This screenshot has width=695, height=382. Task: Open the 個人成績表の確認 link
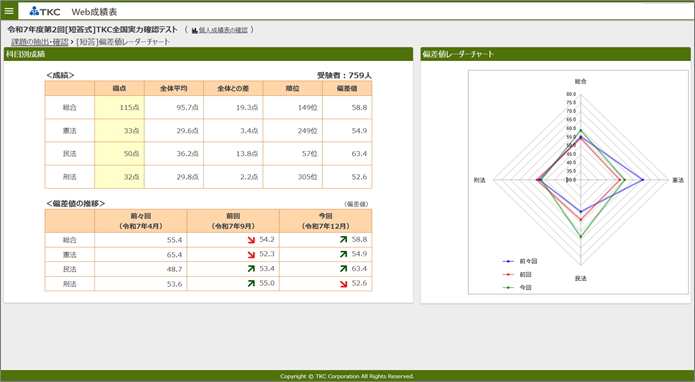(x=220, y=30)
